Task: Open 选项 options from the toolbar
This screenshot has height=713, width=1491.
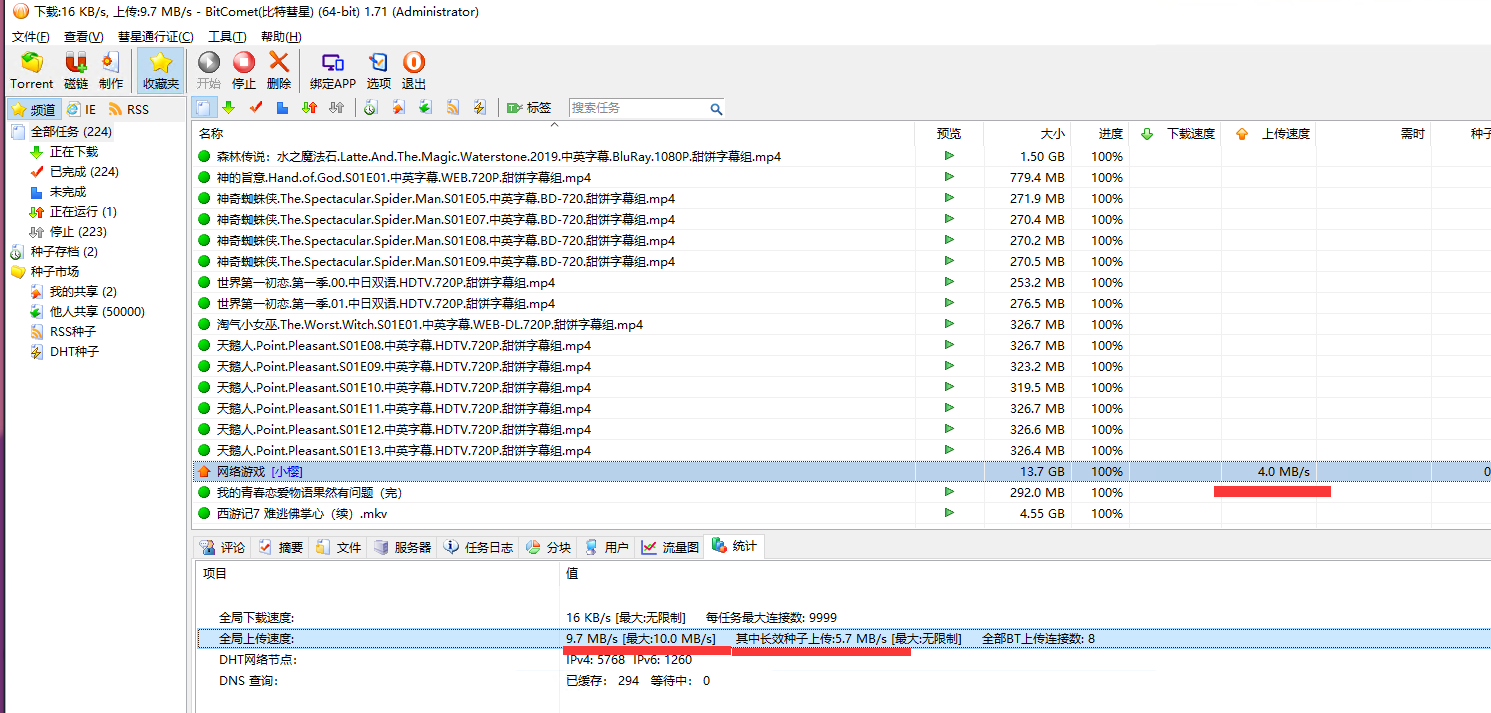Action: click(379, 71)
